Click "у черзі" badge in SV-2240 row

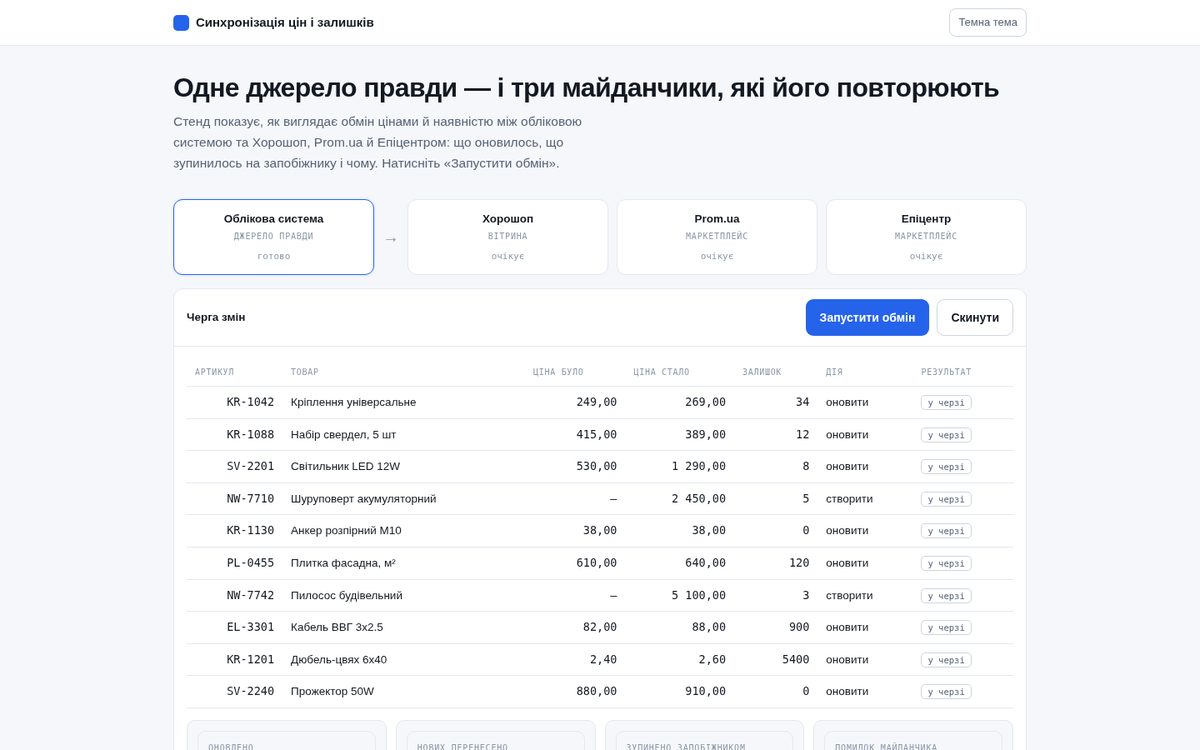coord(946,691)
